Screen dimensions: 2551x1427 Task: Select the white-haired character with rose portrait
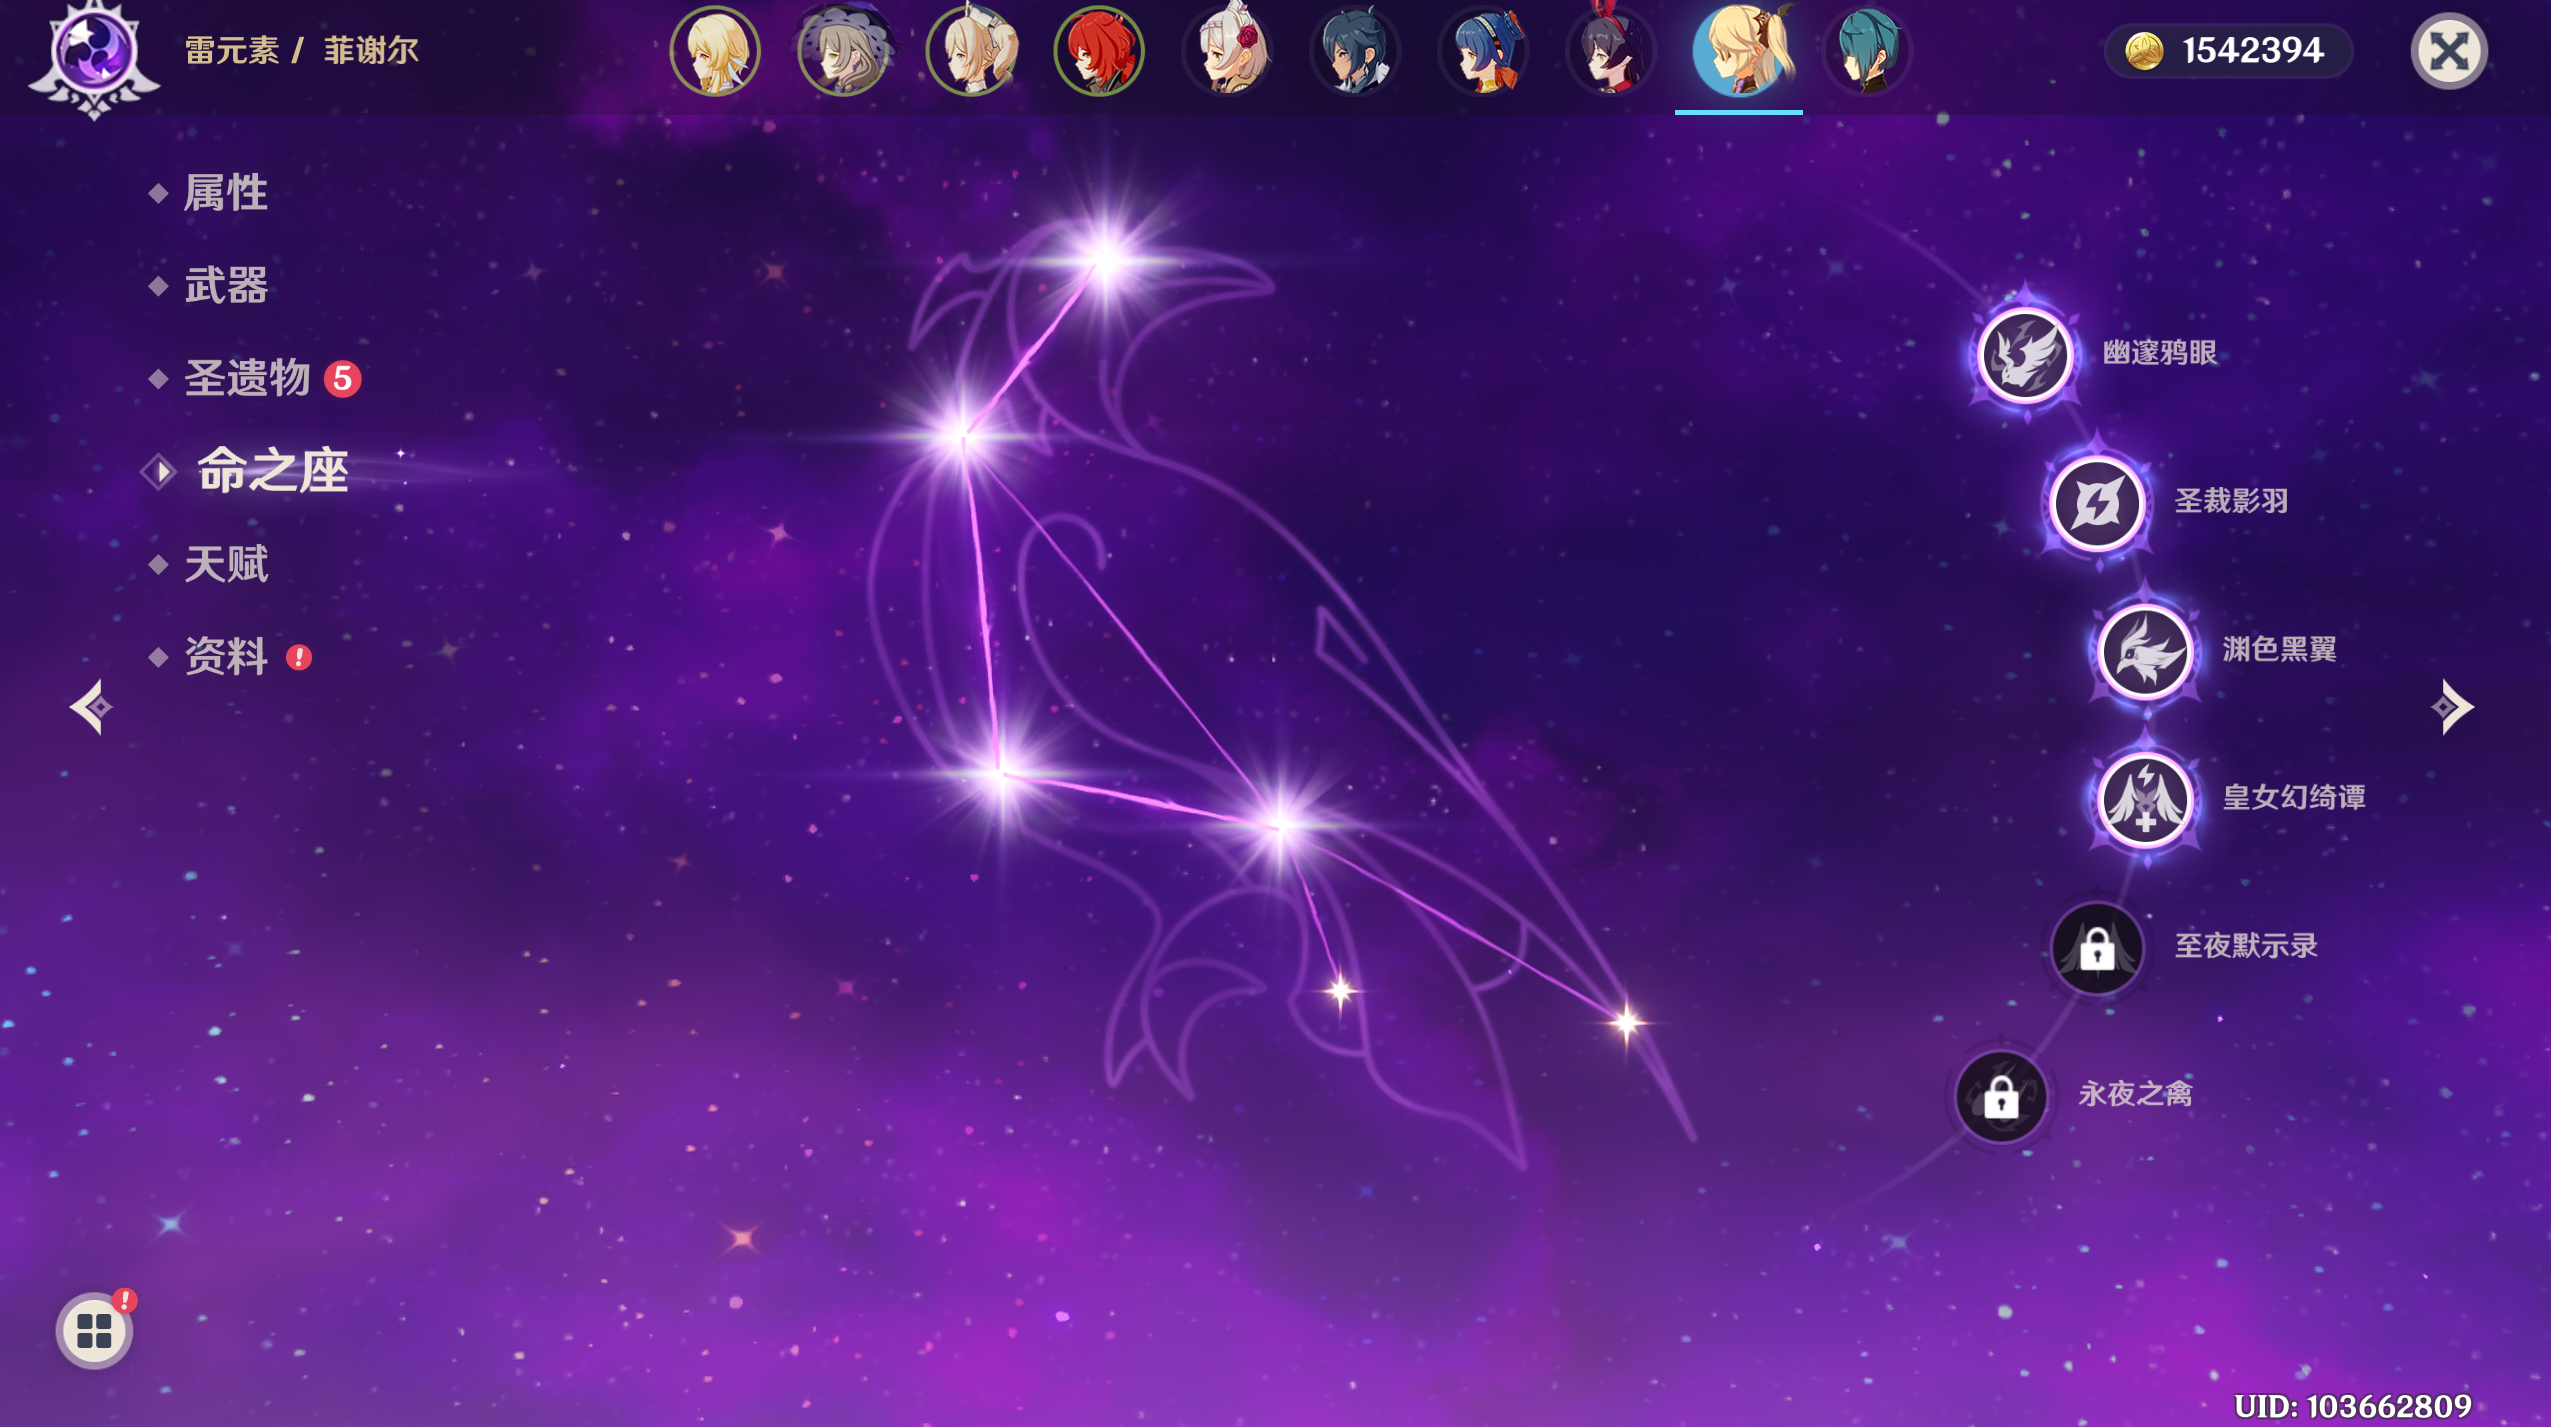1227,51
